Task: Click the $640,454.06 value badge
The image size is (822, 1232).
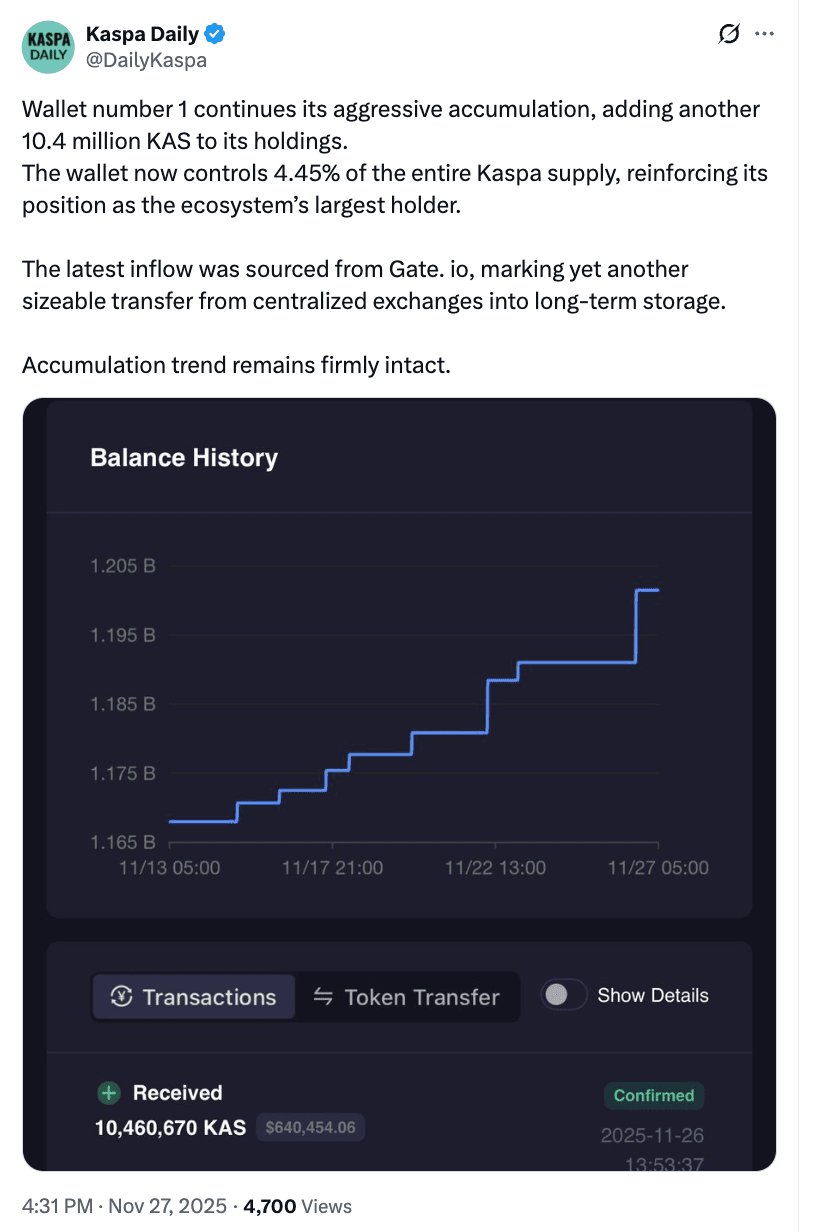Action: pos(311,1128)
